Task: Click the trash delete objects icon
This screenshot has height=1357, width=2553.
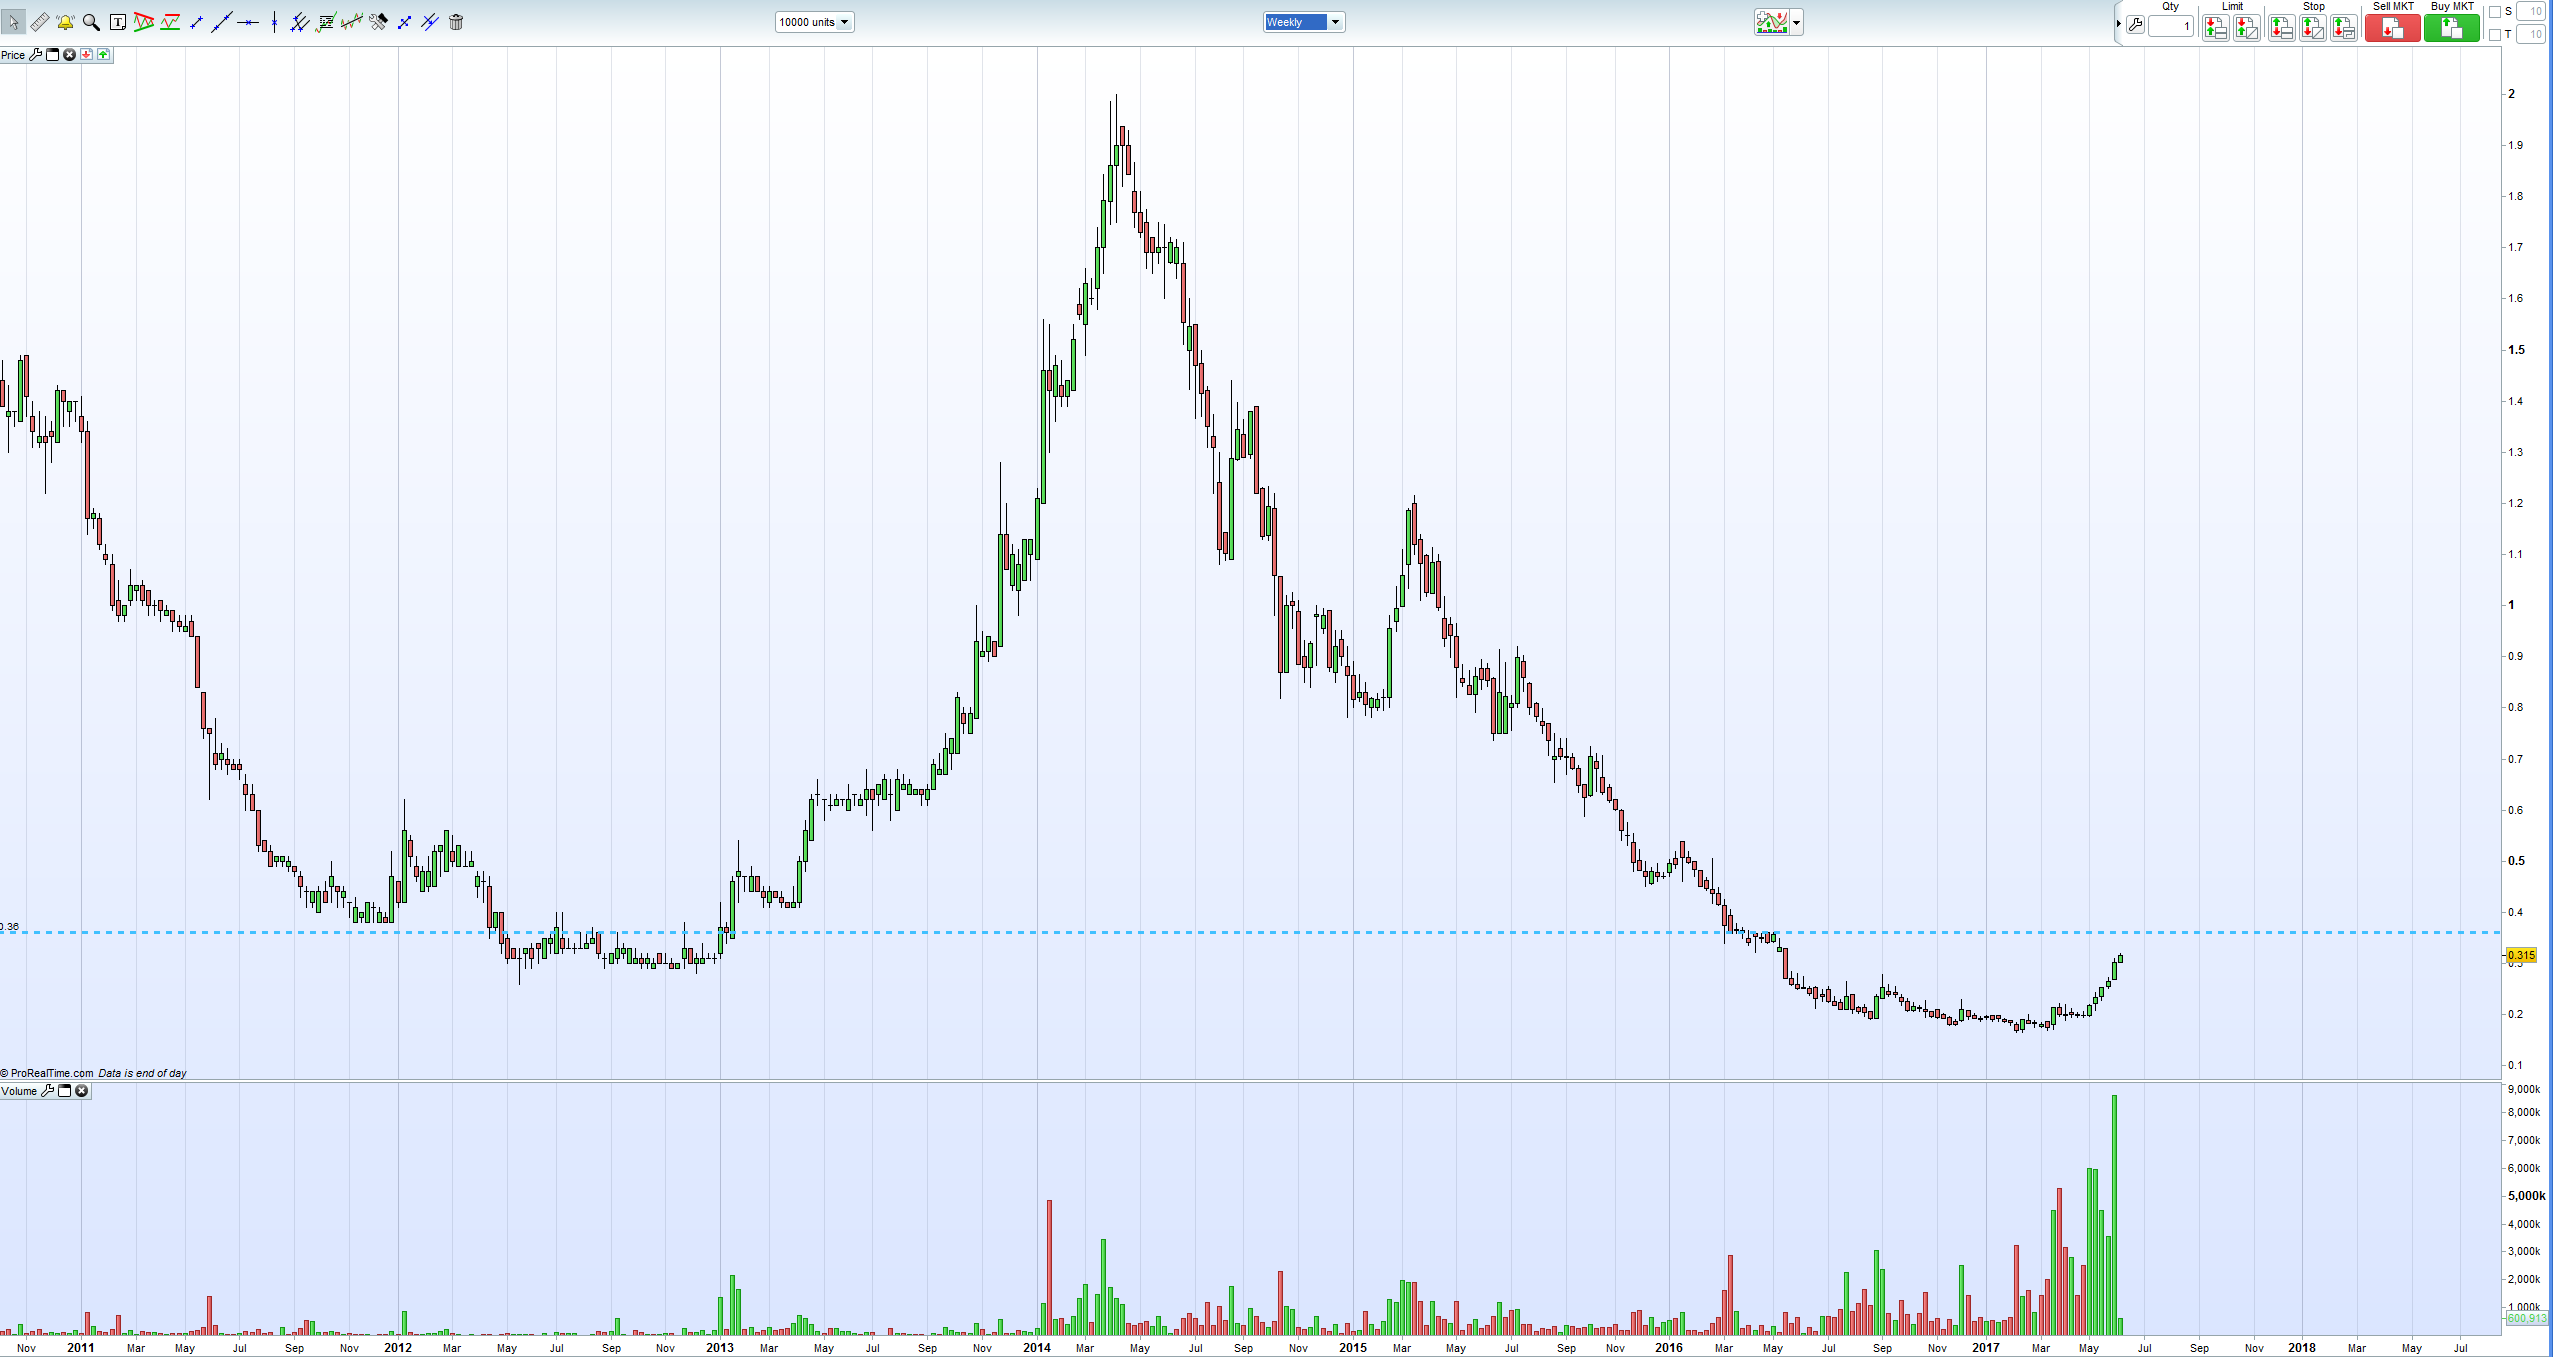Action: (x=456, y=22)
